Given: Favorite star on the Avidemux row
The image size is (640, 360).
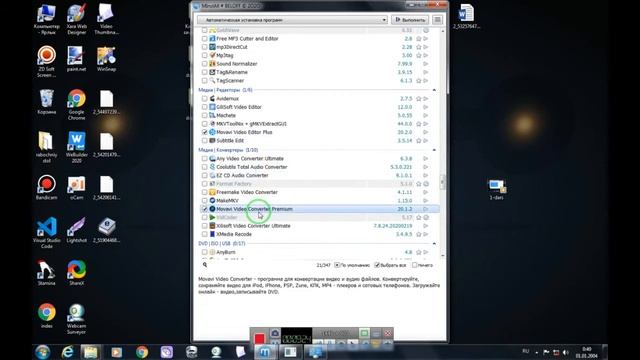Looking at the screenshot, I should [x=418, y=99].
